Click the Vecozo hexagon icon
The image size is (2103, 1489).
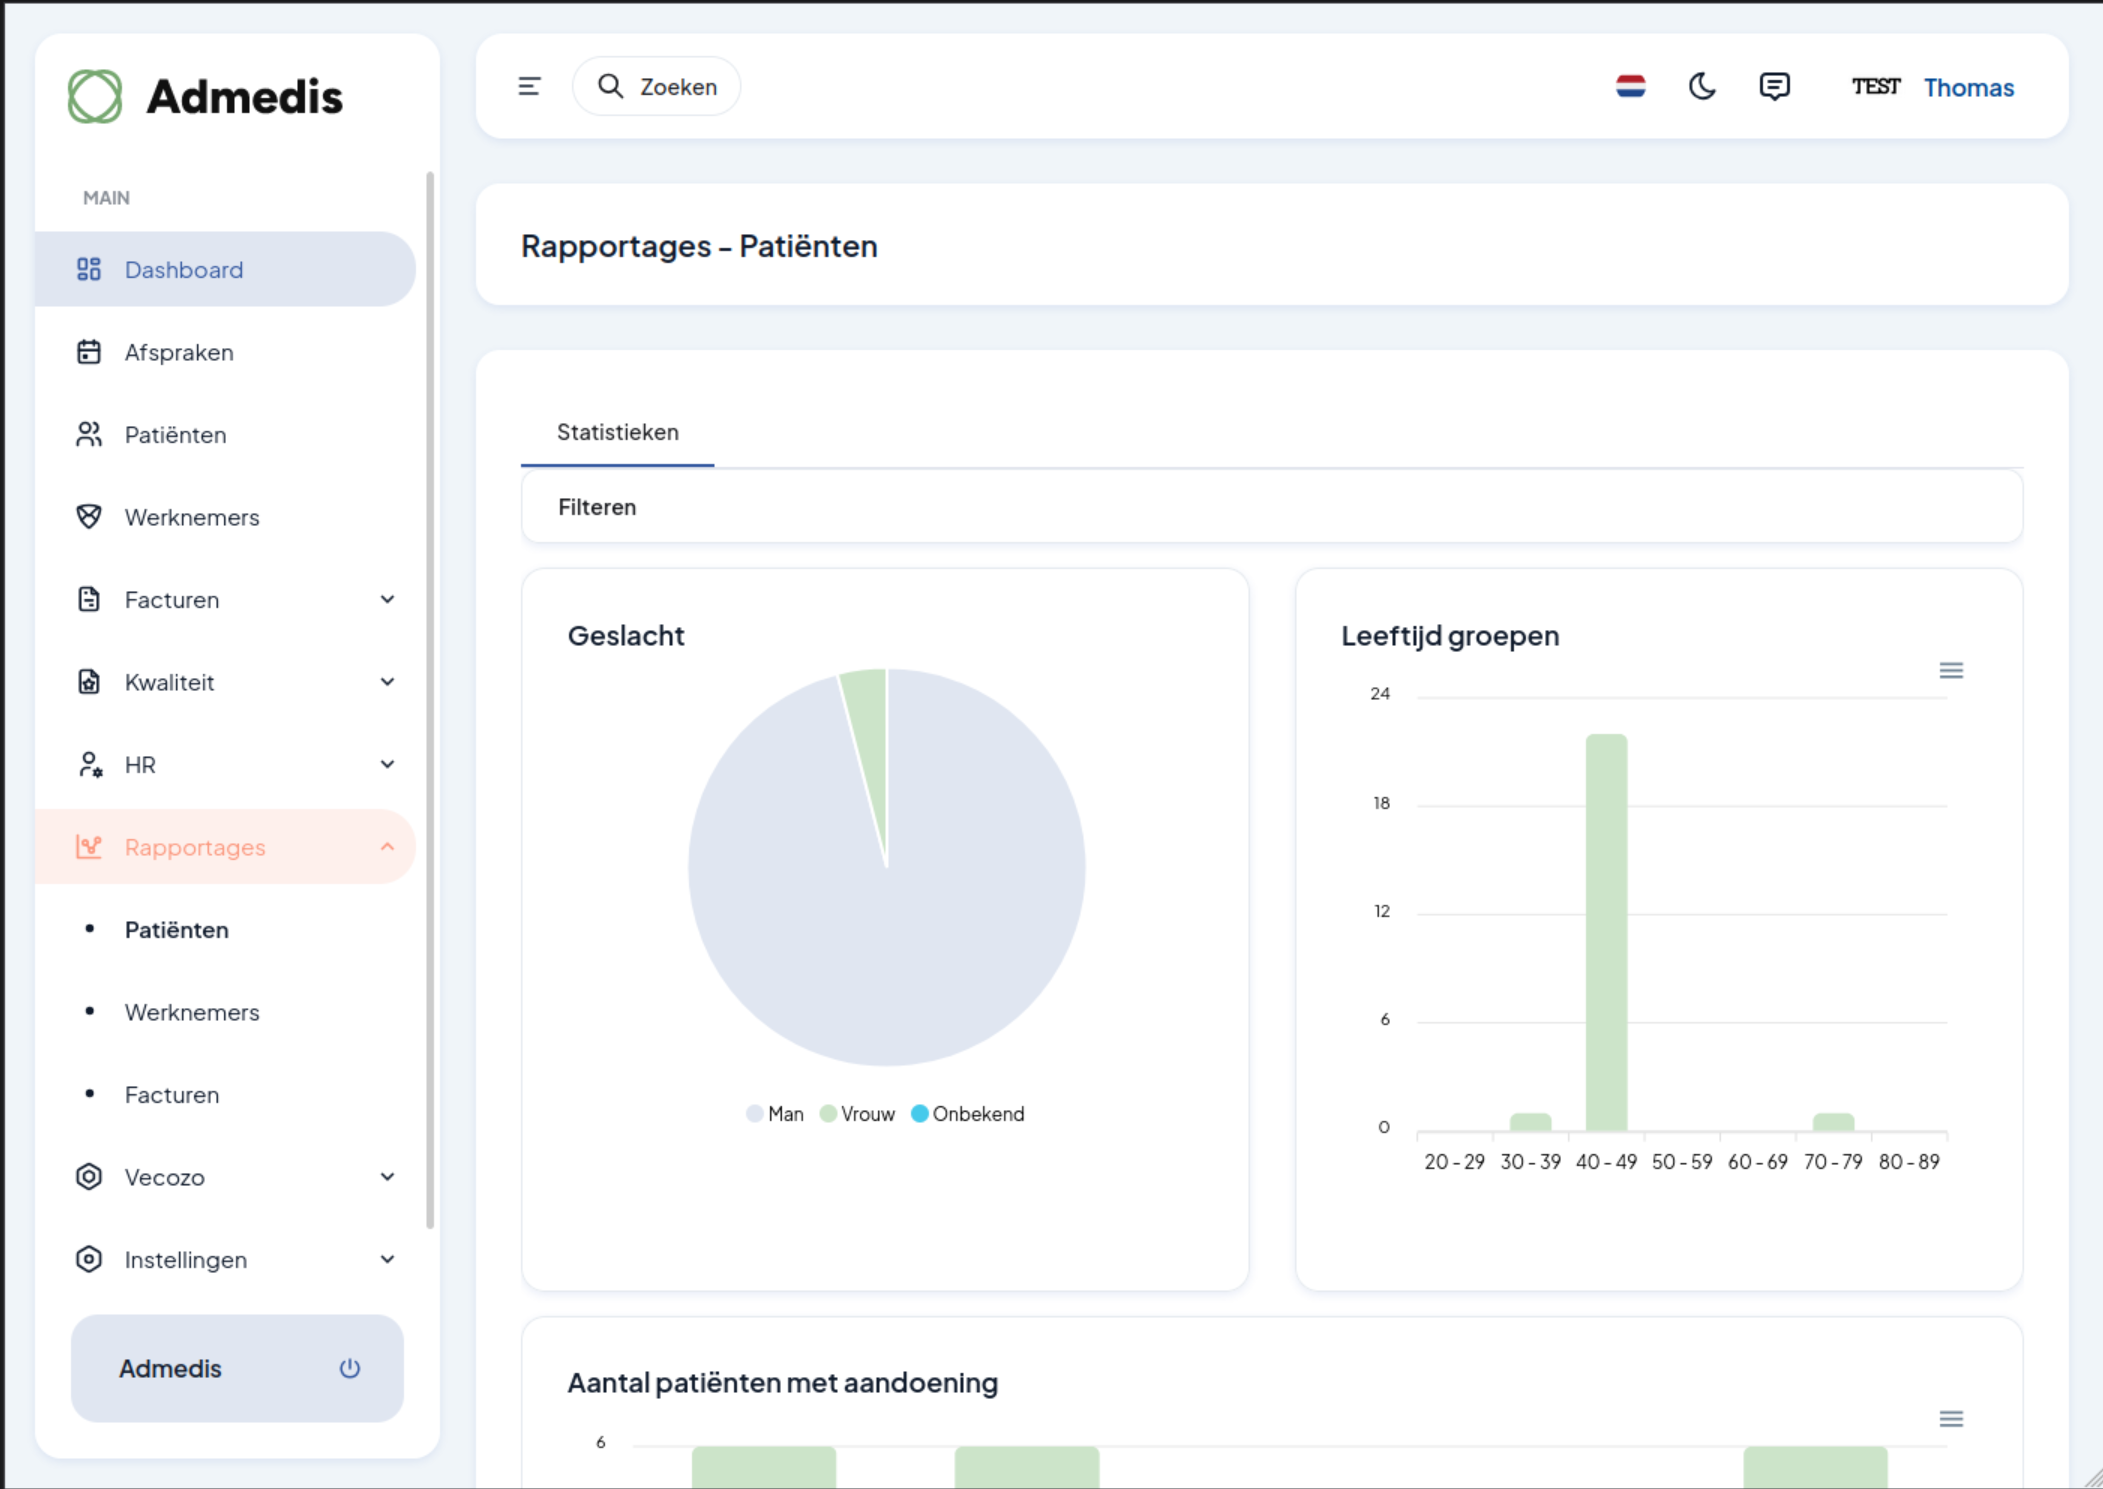[x=89, y=1177]
